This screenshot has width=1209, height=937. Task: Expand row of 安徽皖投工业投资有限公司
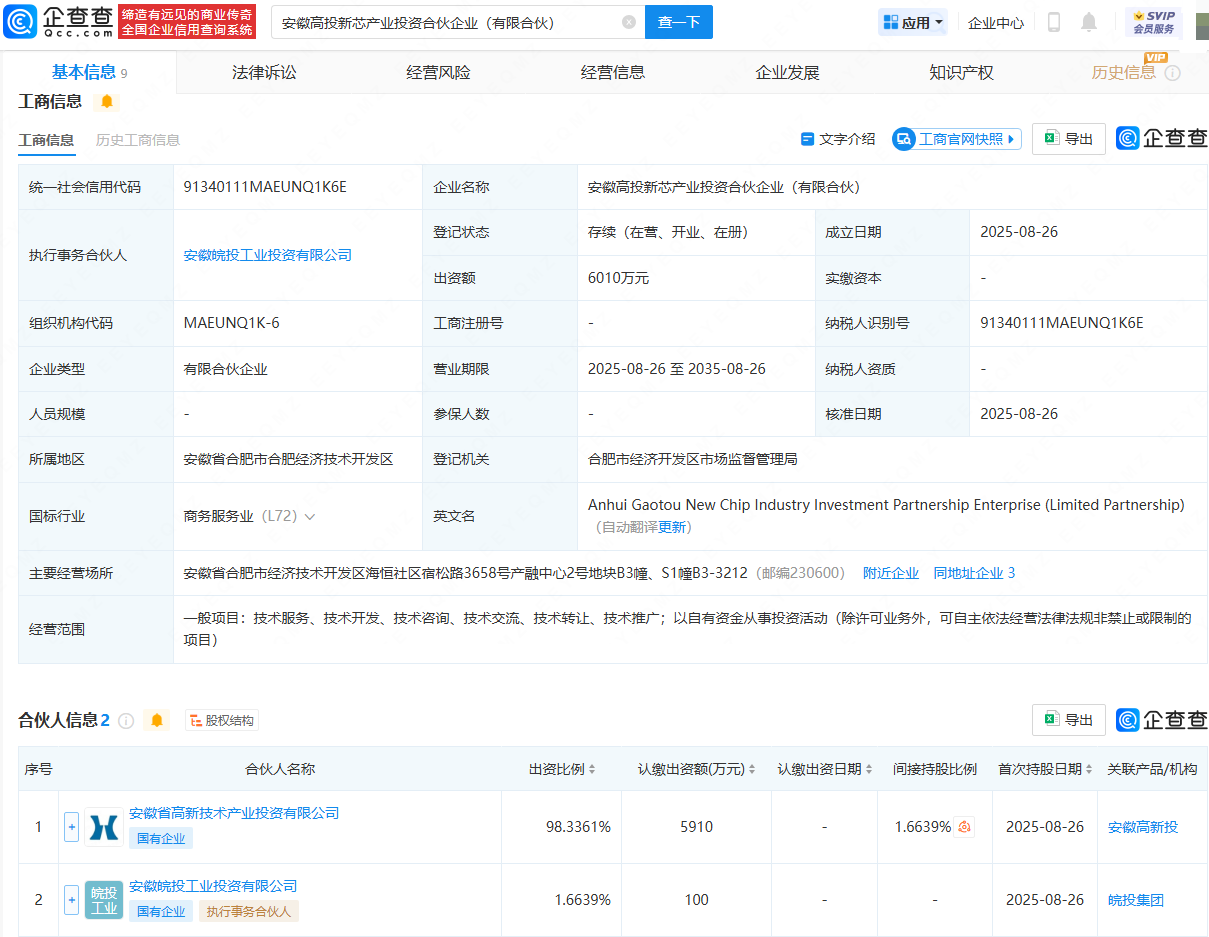pos(71,900)
